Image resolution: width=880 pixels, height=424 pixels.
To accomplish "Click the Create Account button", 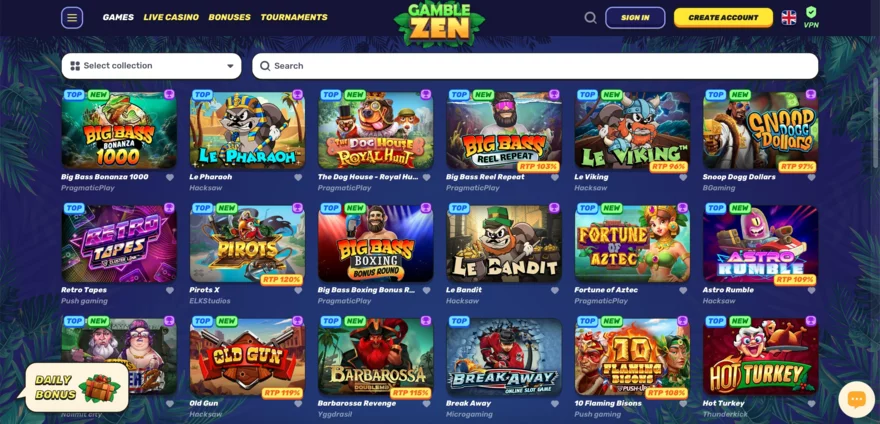I will click(723, 17).
